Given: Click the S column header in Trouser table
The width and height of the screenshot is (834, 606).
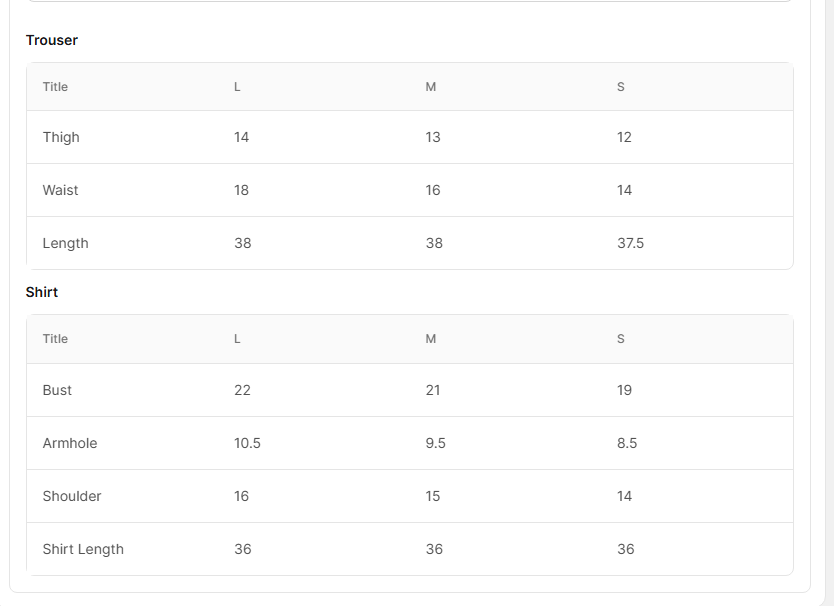Looking at the screenshot, I should coord(621,87).
